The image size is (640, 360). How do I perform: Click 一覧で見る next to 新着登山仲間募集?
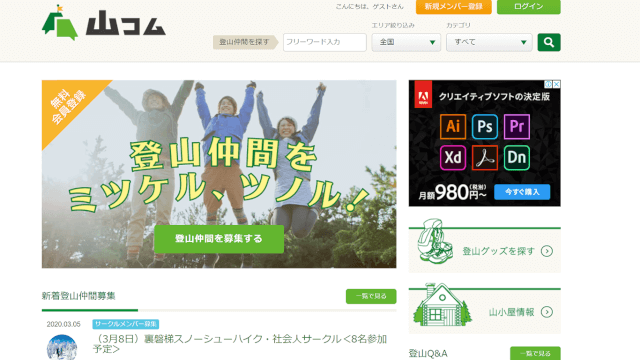point(371,296)
